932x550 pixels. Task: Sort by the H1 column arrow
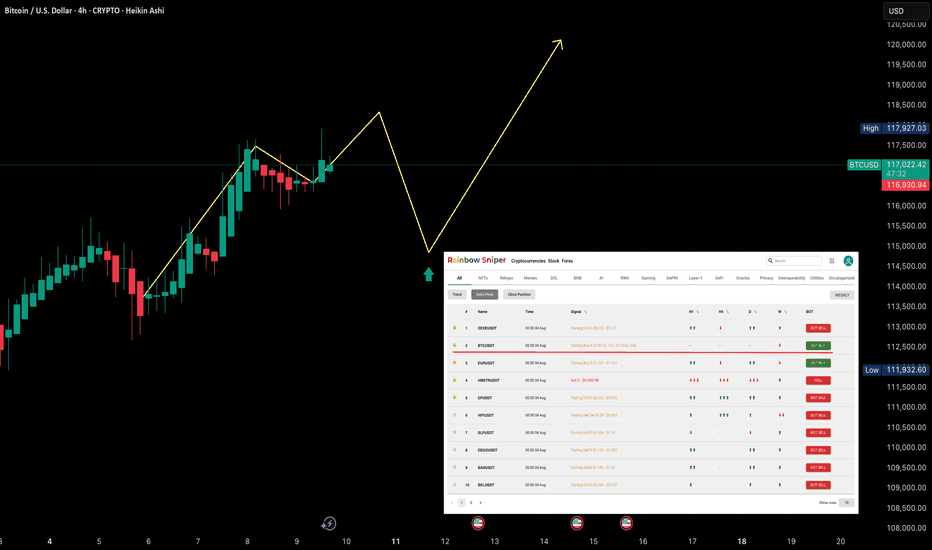pyautogui.click(x=698, y=312)
